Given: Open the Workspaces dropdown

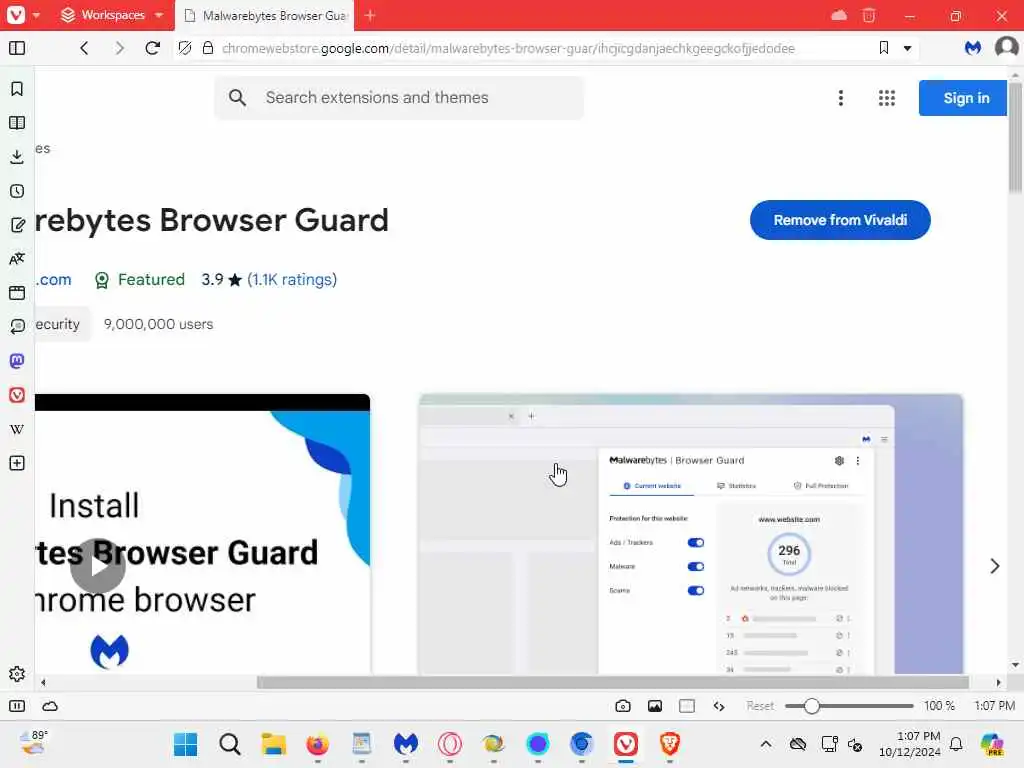Looking at the screenshot, I should coord(112,15).
